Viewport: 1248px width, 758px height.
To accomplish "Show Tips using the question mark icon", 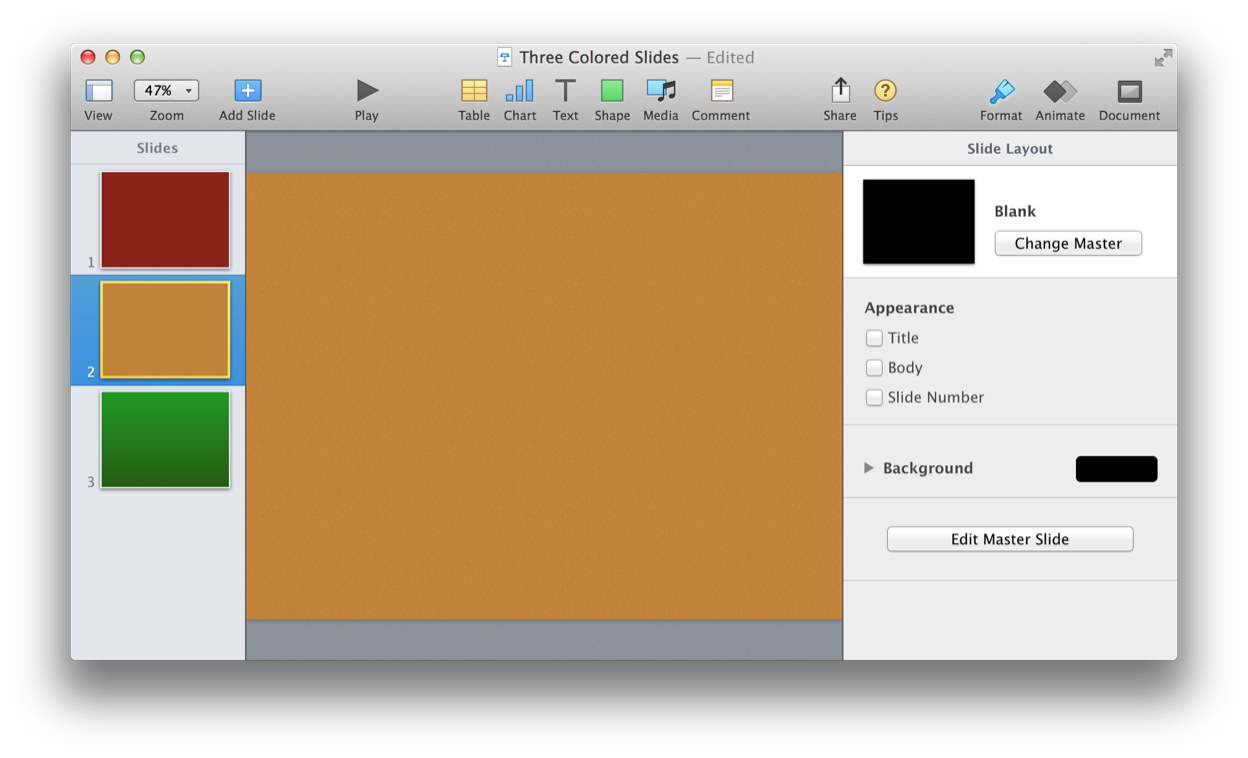I will 885,91.
